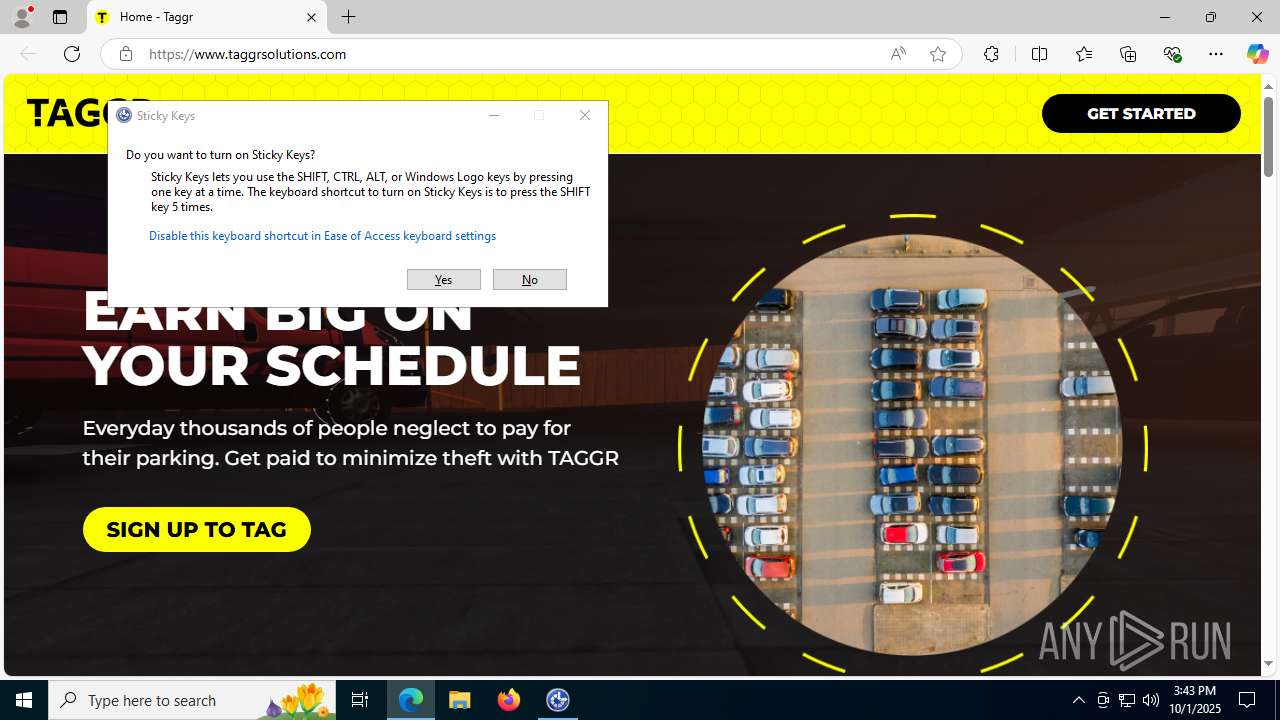The image size is (1280, 720).
Task: Open Collections icon in toolbar
Action: (x=1128, y=54)
